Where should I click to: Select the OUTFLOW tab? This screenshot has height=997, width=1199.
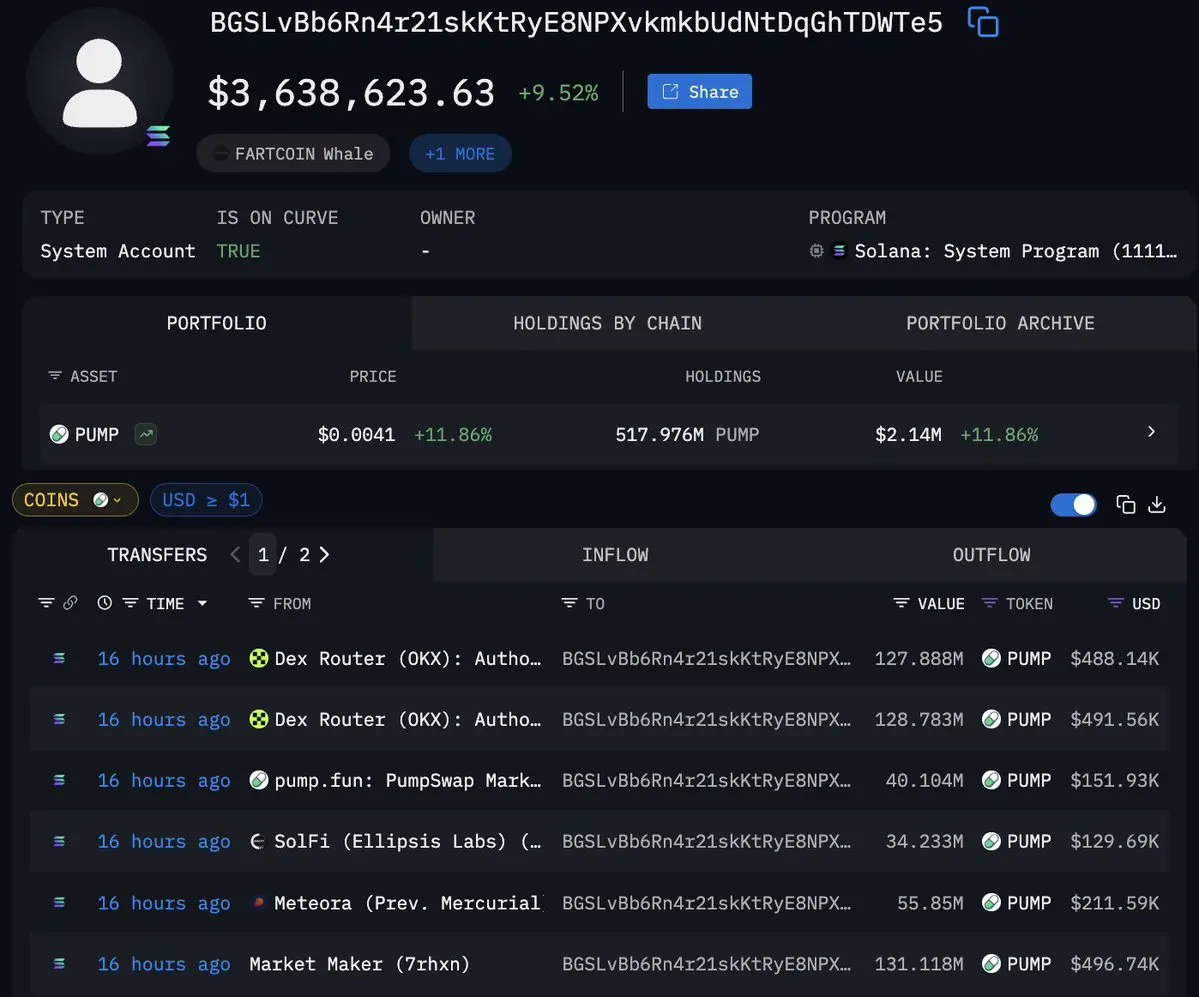[991, 554]
